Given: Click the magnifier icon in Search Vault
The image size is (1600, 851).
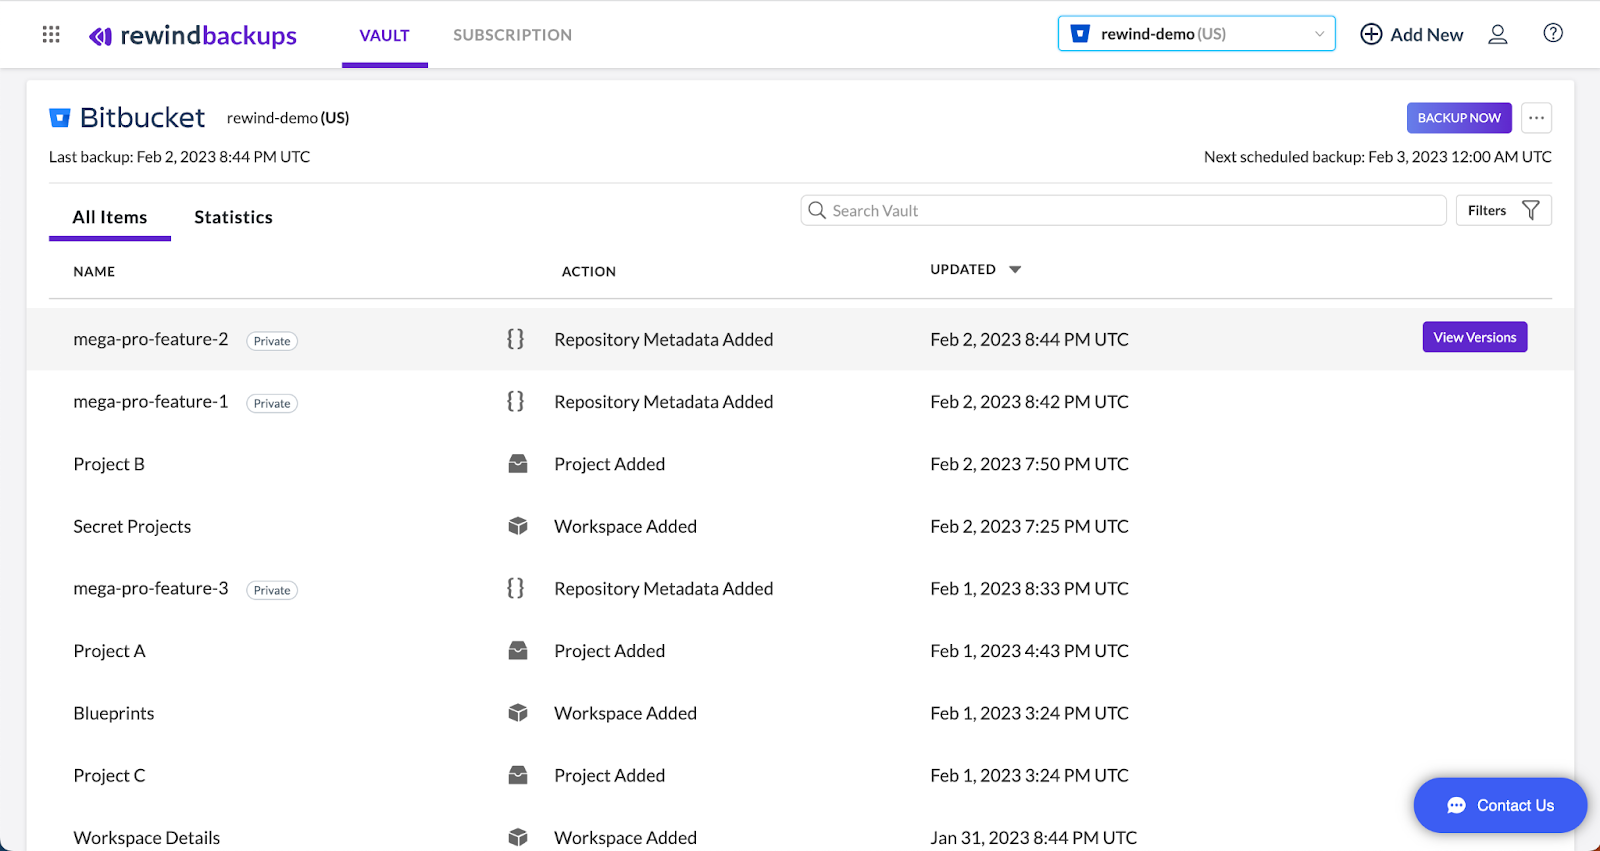Looking at the screenshot, I should (x=817, y=210).
